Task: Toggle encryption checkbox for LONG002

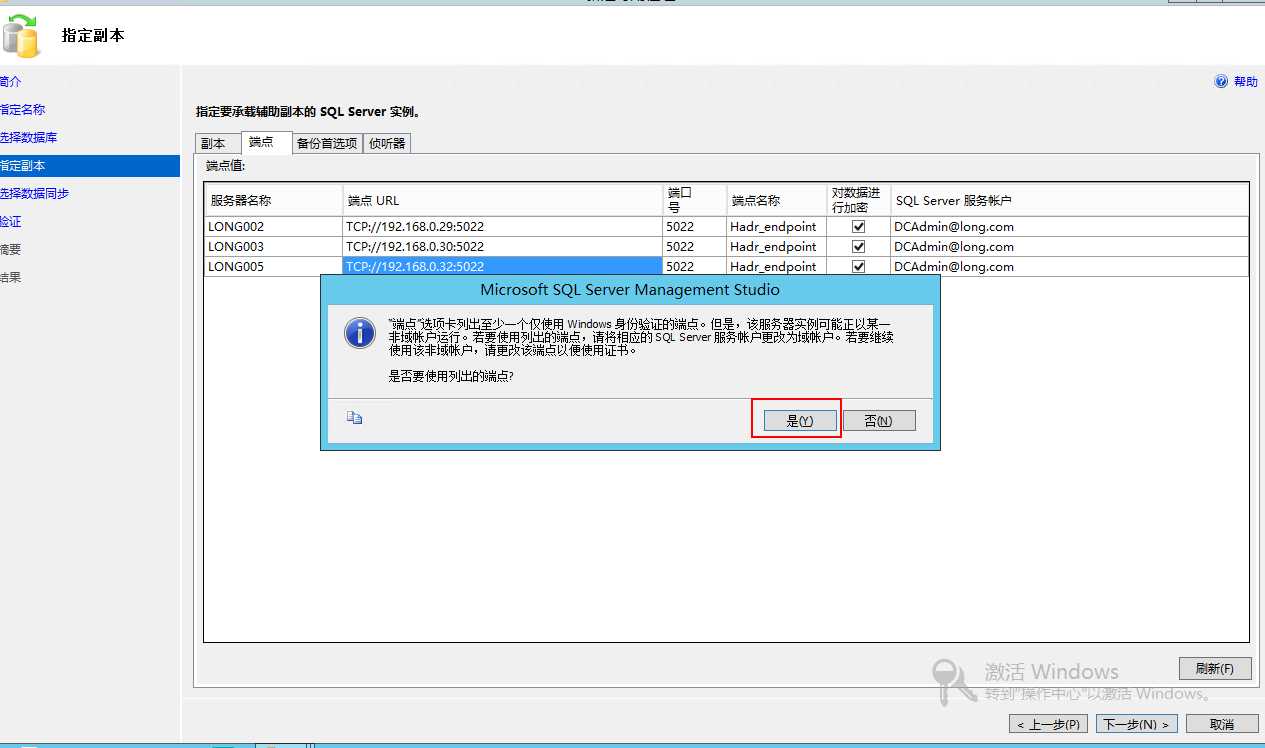Action: [858, 227]
